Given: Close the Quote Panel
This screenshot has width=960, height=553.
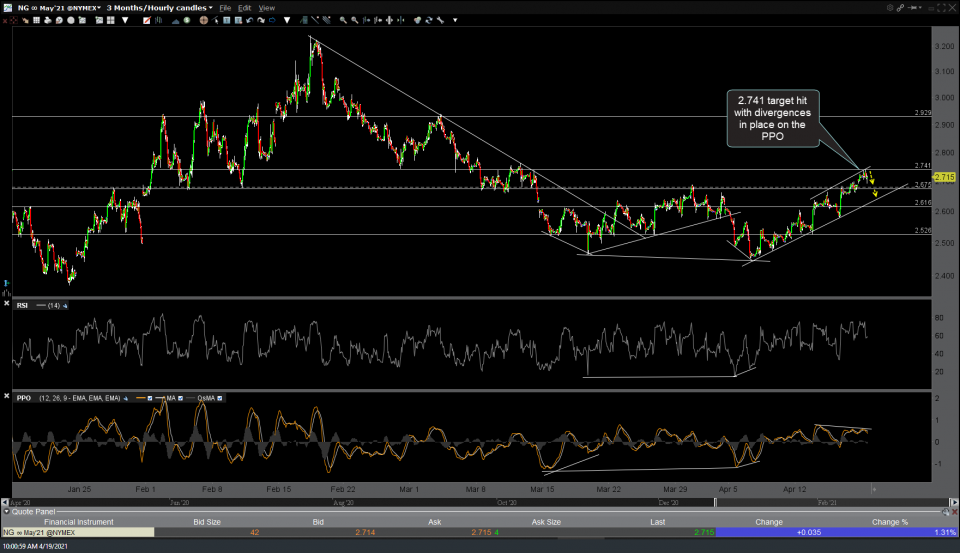Looking at the screenshot, I should point(953,512).
